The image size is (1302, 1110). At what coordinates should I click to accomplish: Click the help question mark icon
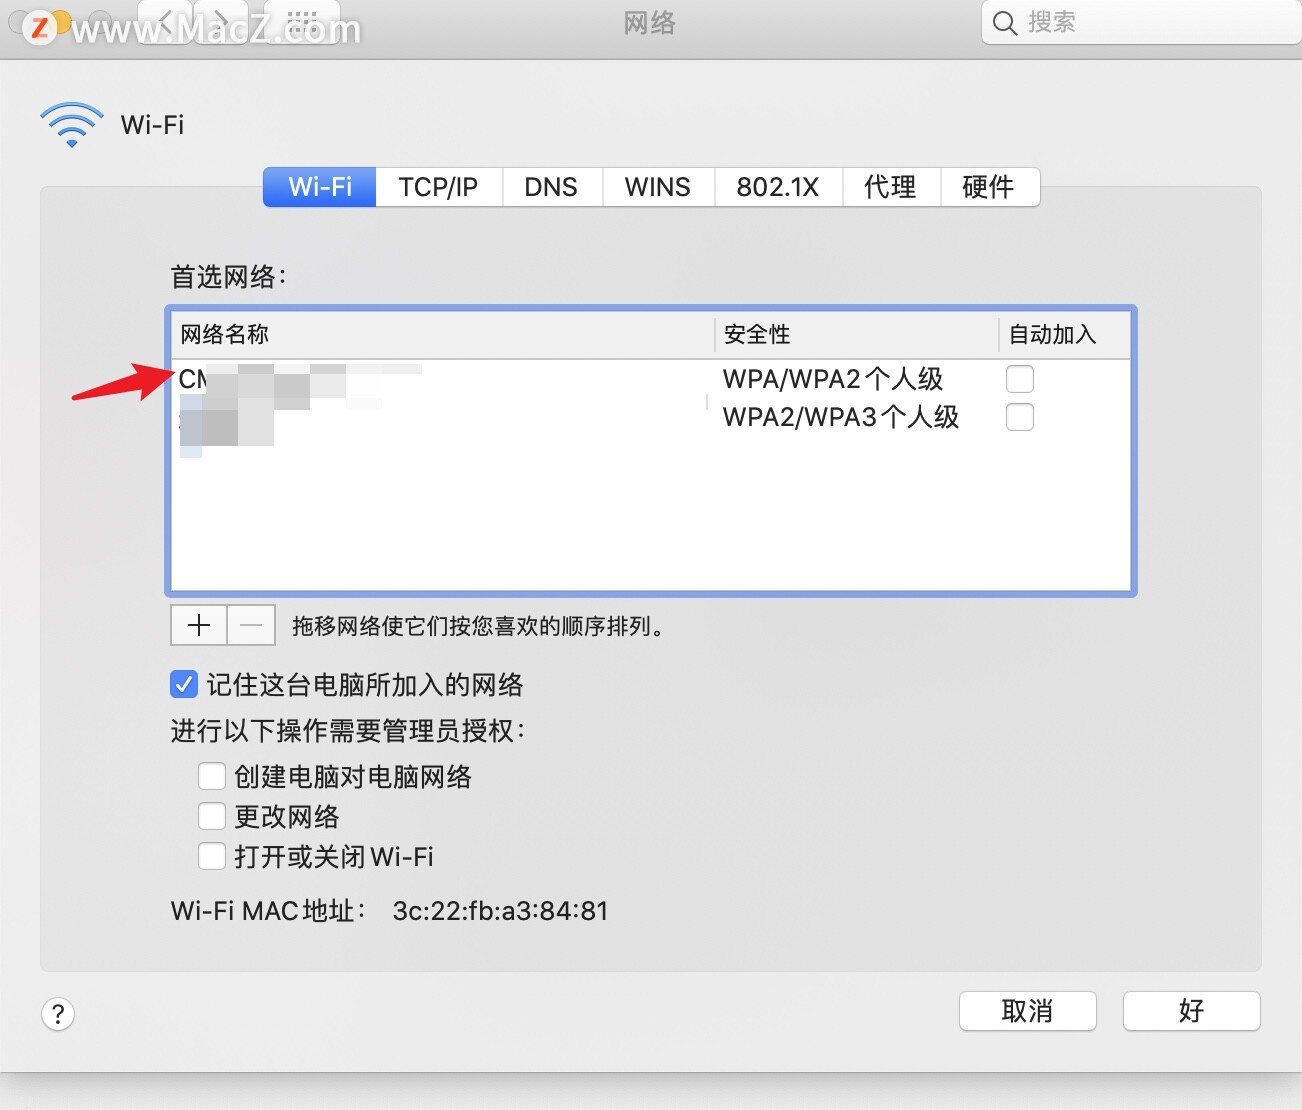tap(58, 1014)
